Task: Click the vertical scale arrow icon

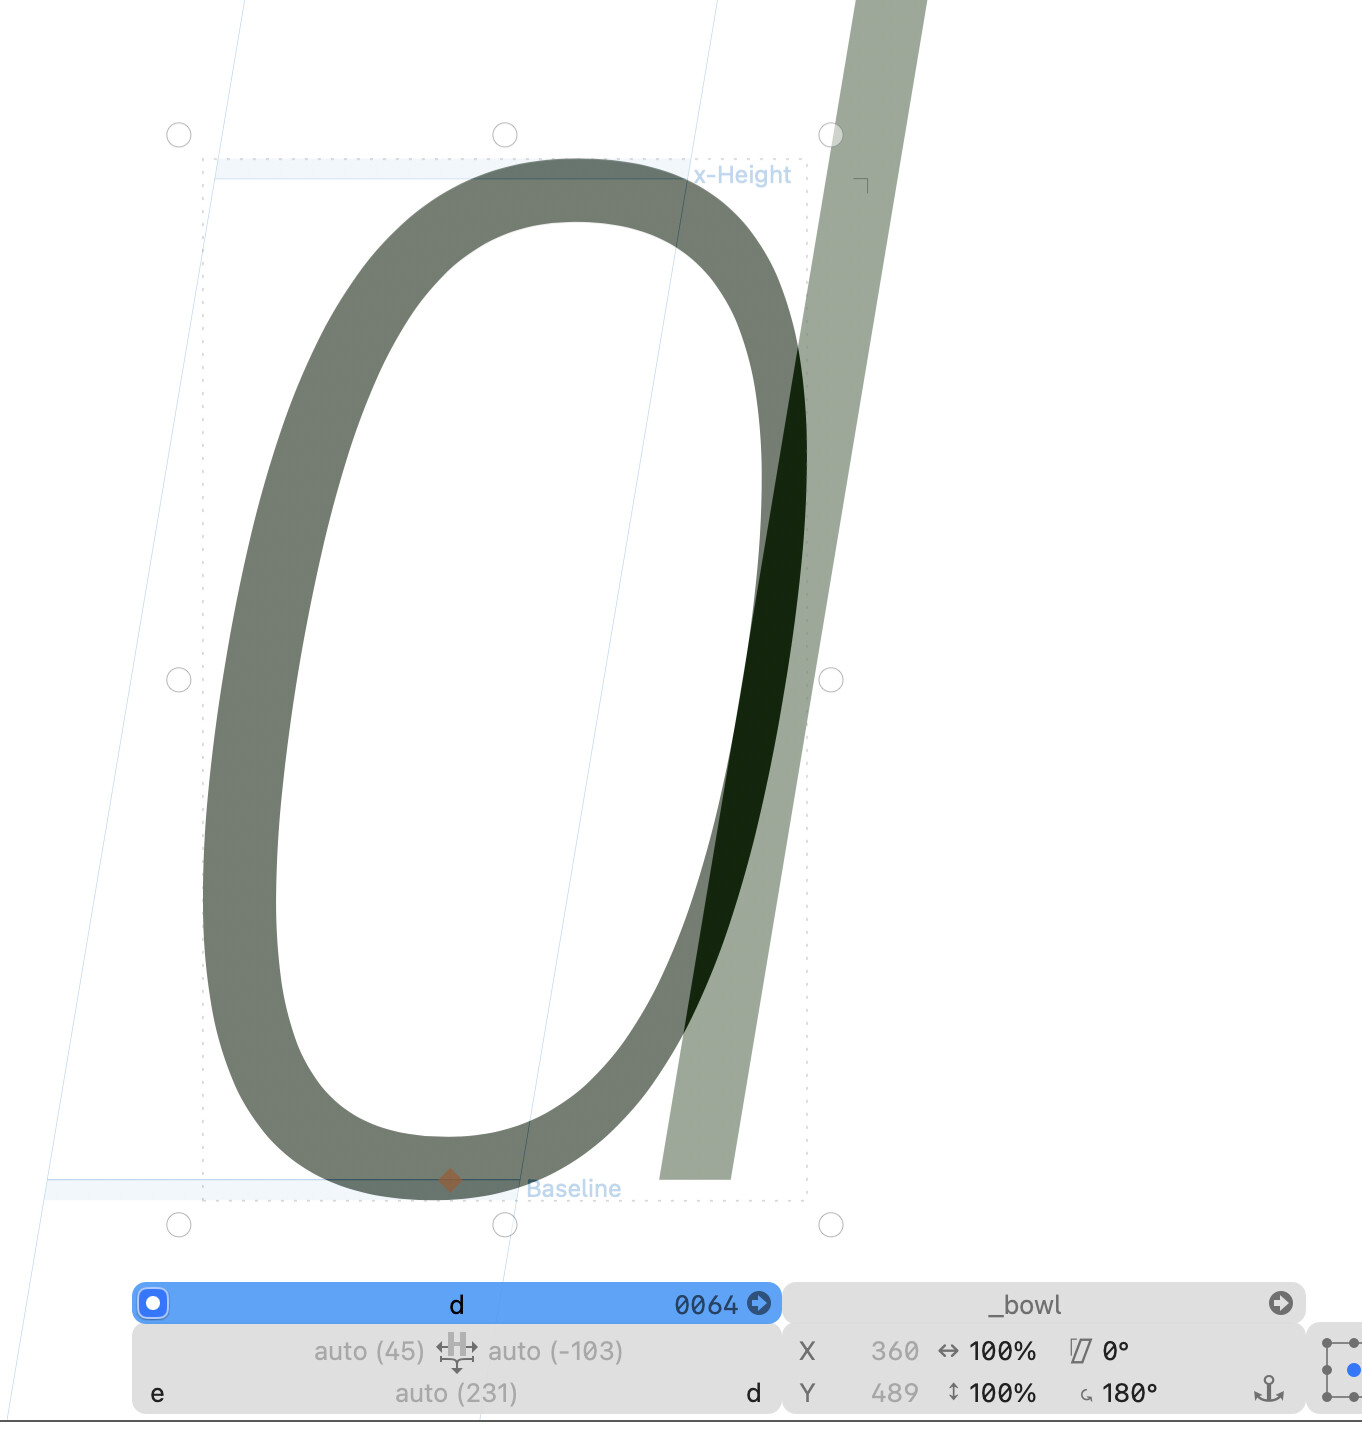Action: click(953, 1392)
